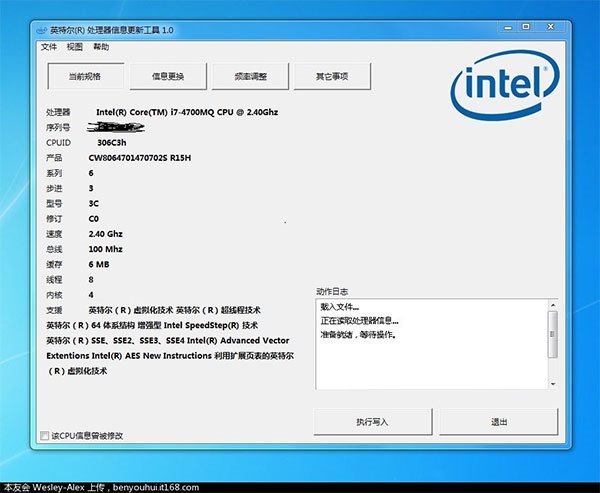Switch to the 当前规格 tab
The image size is (600, 493).
click(85, 76)
